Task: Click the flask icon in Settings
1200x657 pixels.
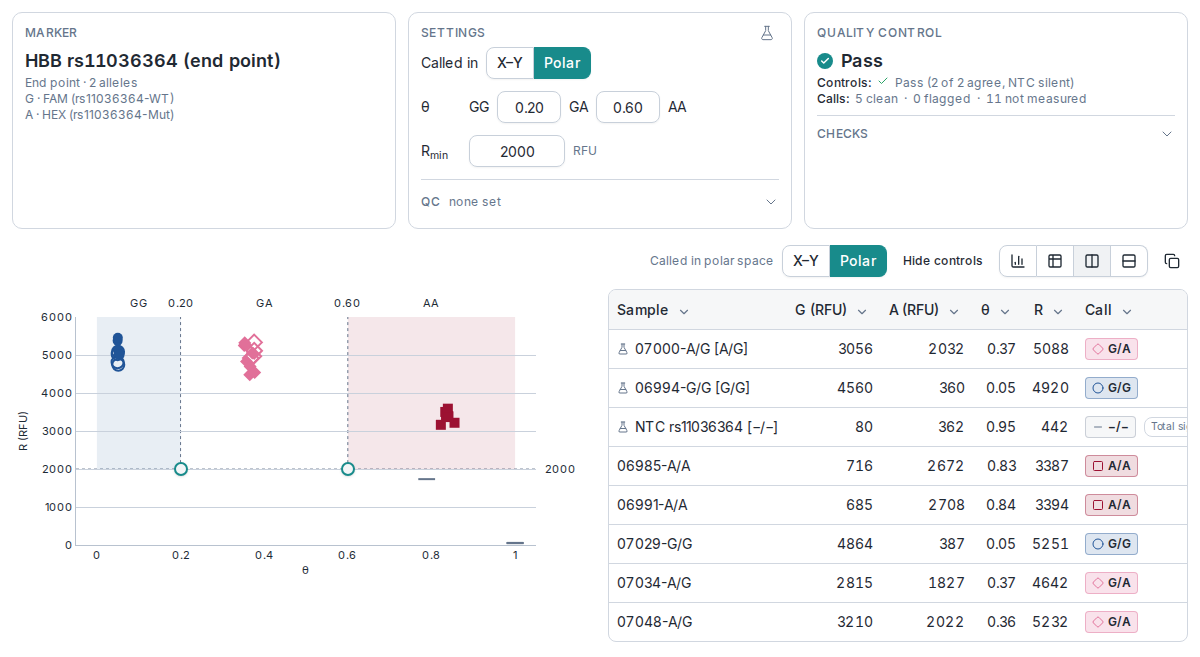Action: point(767,33)
